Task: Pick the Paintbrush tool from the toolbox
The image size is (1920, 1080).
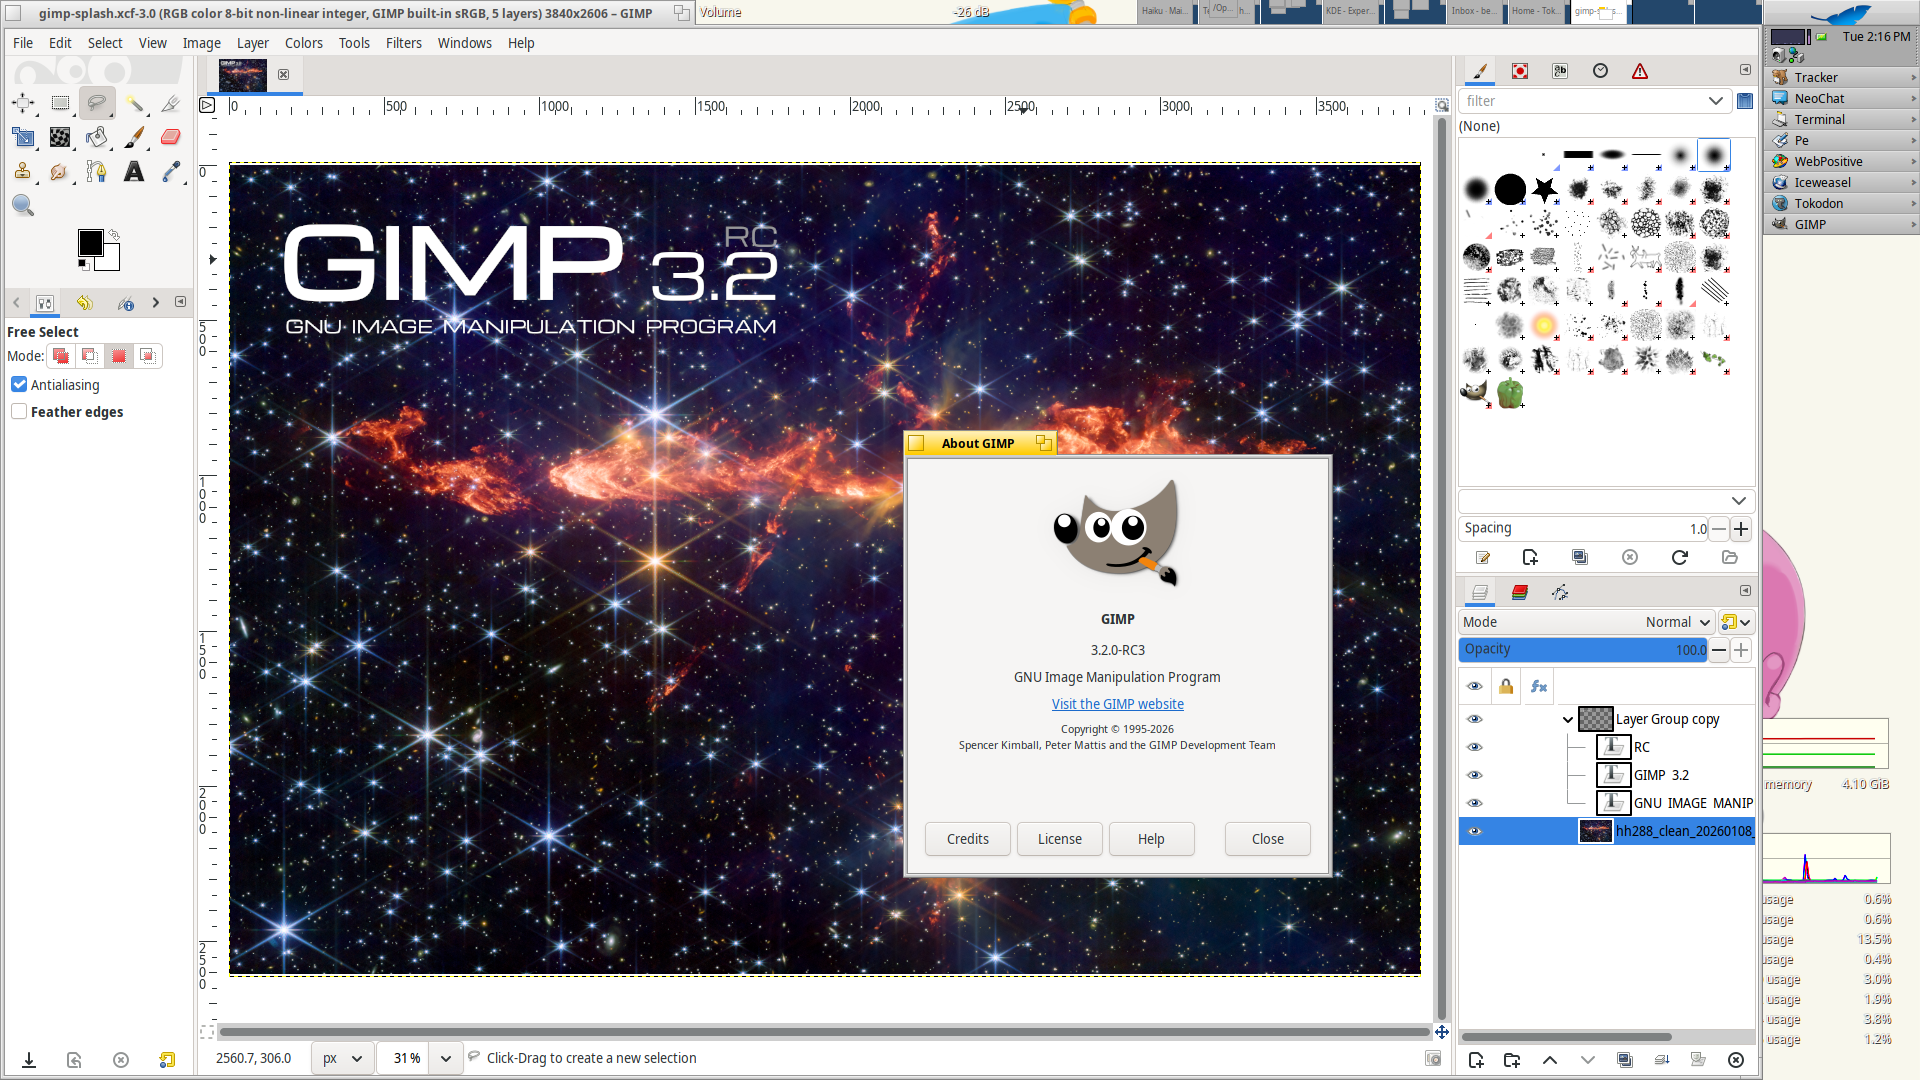Action: (x=134, y=138)
